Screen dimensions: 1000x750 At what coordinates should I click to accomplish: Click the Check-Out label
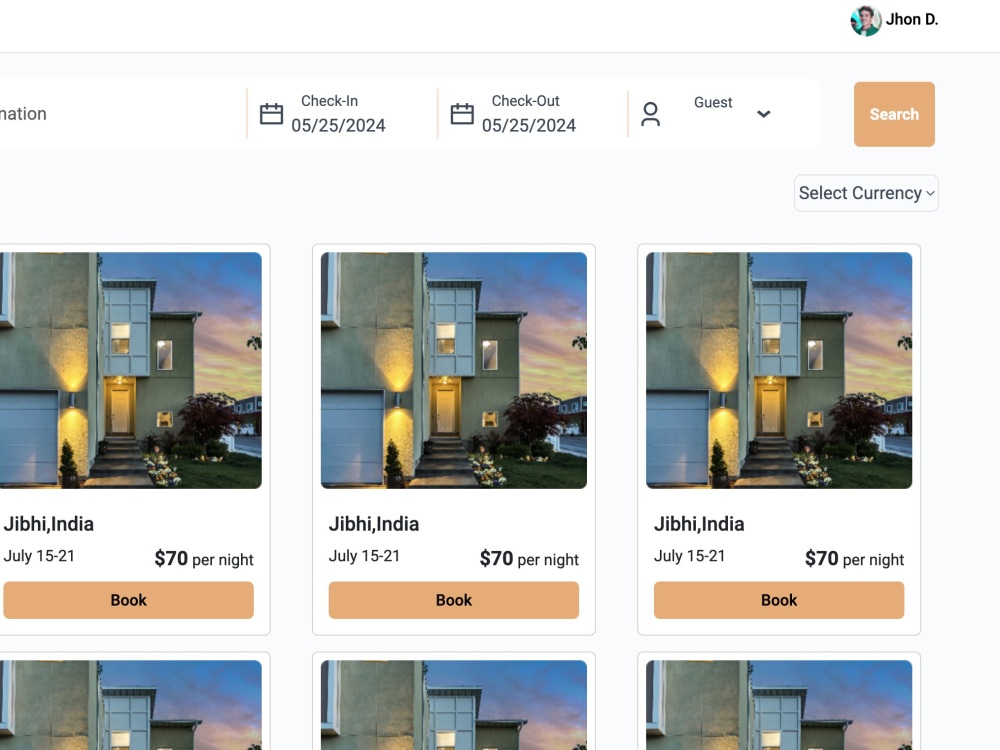[526, 101]
